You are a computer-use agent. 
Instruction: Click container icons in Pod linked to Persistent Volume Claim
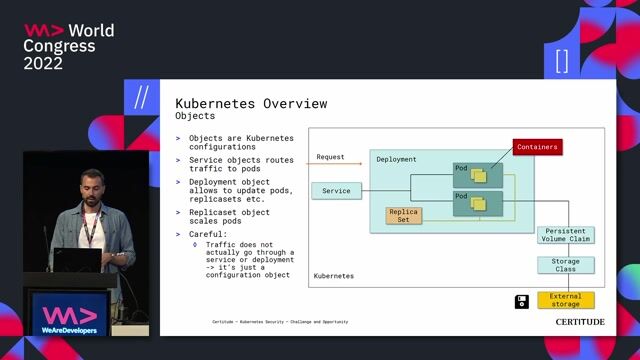pos(478,204)
